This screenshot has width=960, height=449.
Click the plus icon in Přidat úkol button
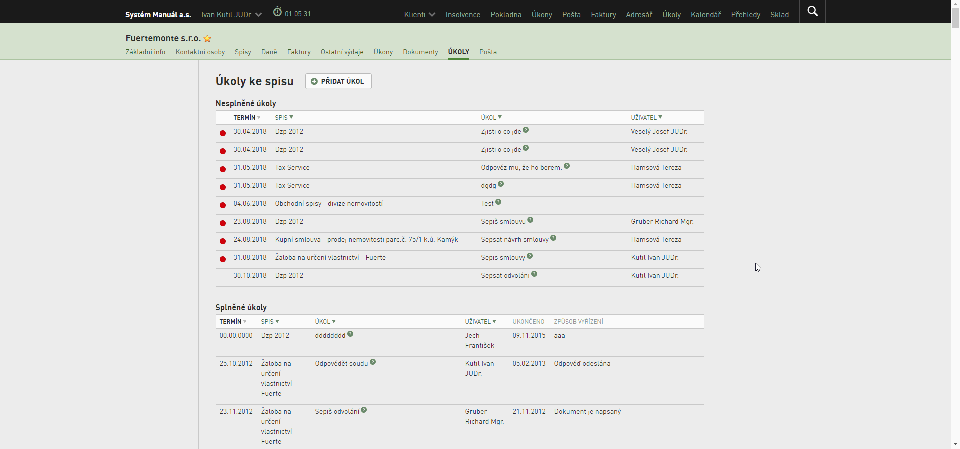coord(314,81)
